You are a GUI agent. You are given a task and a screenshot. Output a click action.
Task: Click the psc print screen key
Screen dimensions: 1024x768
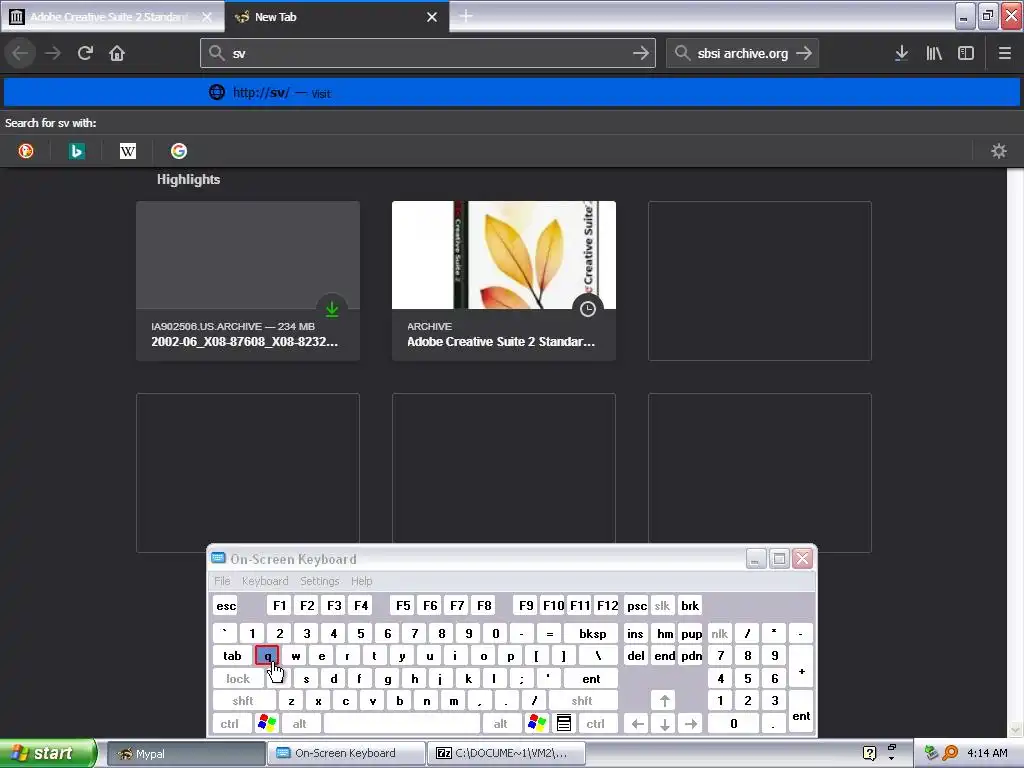tap(637, 605)
